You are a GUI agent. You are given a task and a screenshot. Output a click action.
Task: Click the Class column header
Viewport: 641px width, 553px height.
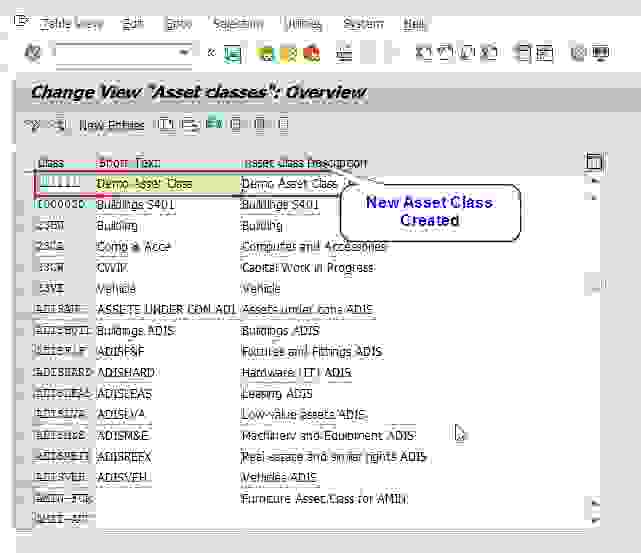tap(51, 162)
